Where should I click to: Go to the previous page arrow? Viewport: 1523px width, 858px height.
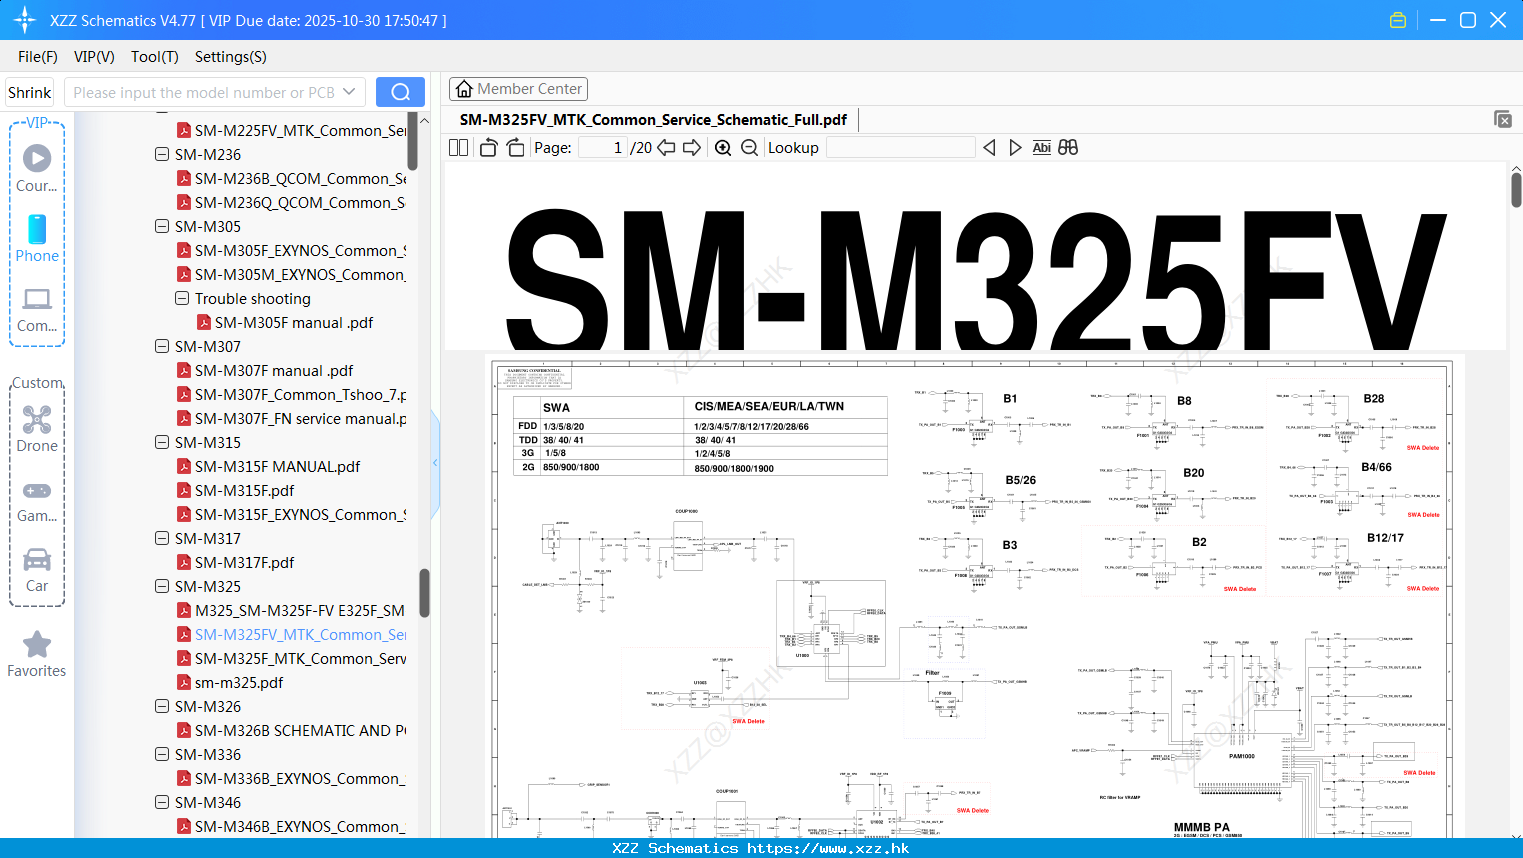[666, 148]
